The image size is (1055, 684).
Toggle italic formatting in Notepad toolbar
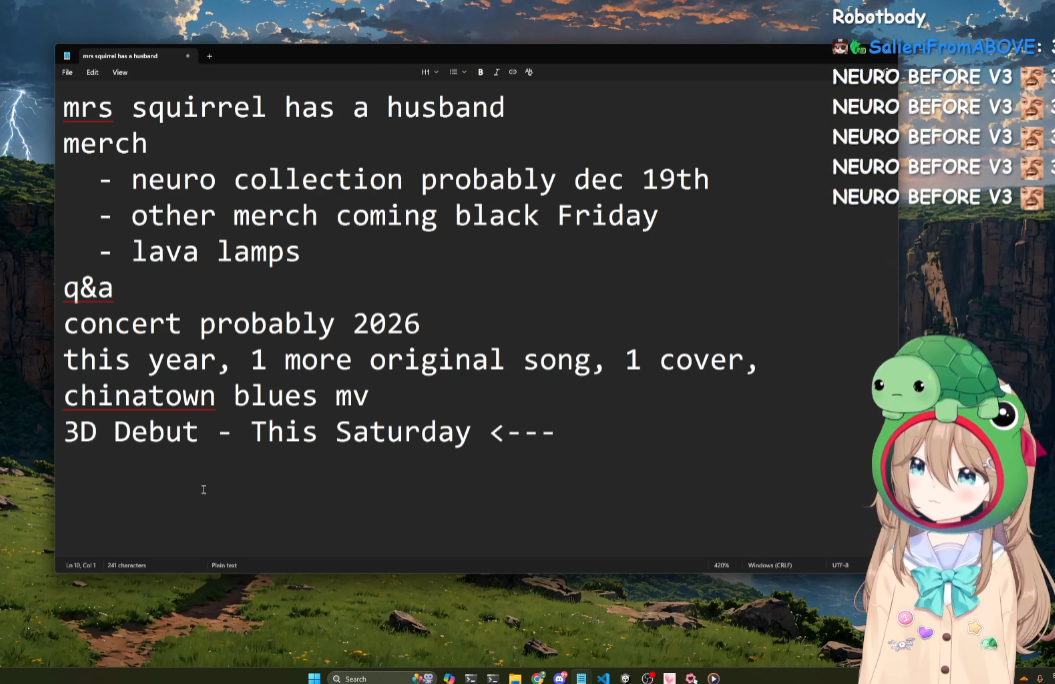pos(497,72)
